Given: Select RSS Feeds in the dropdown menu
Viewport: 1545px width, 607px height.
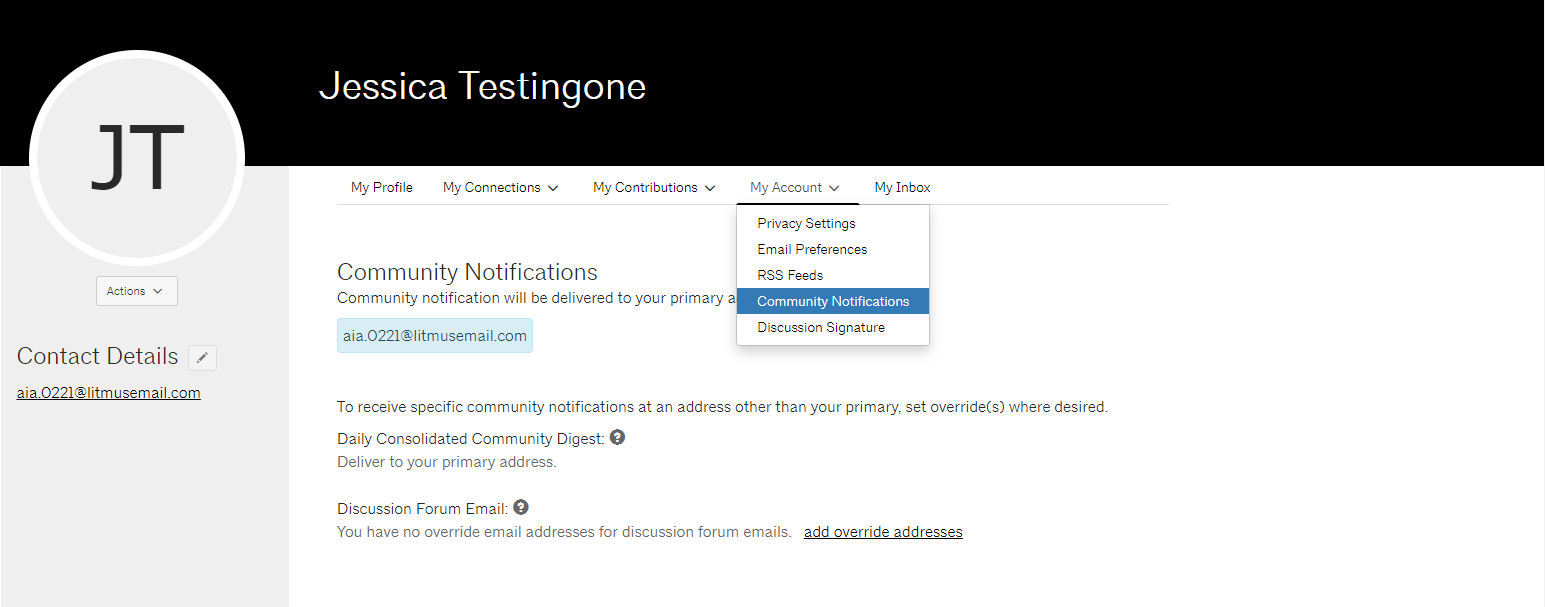Looking at the screenshot, I should (790, 275).
